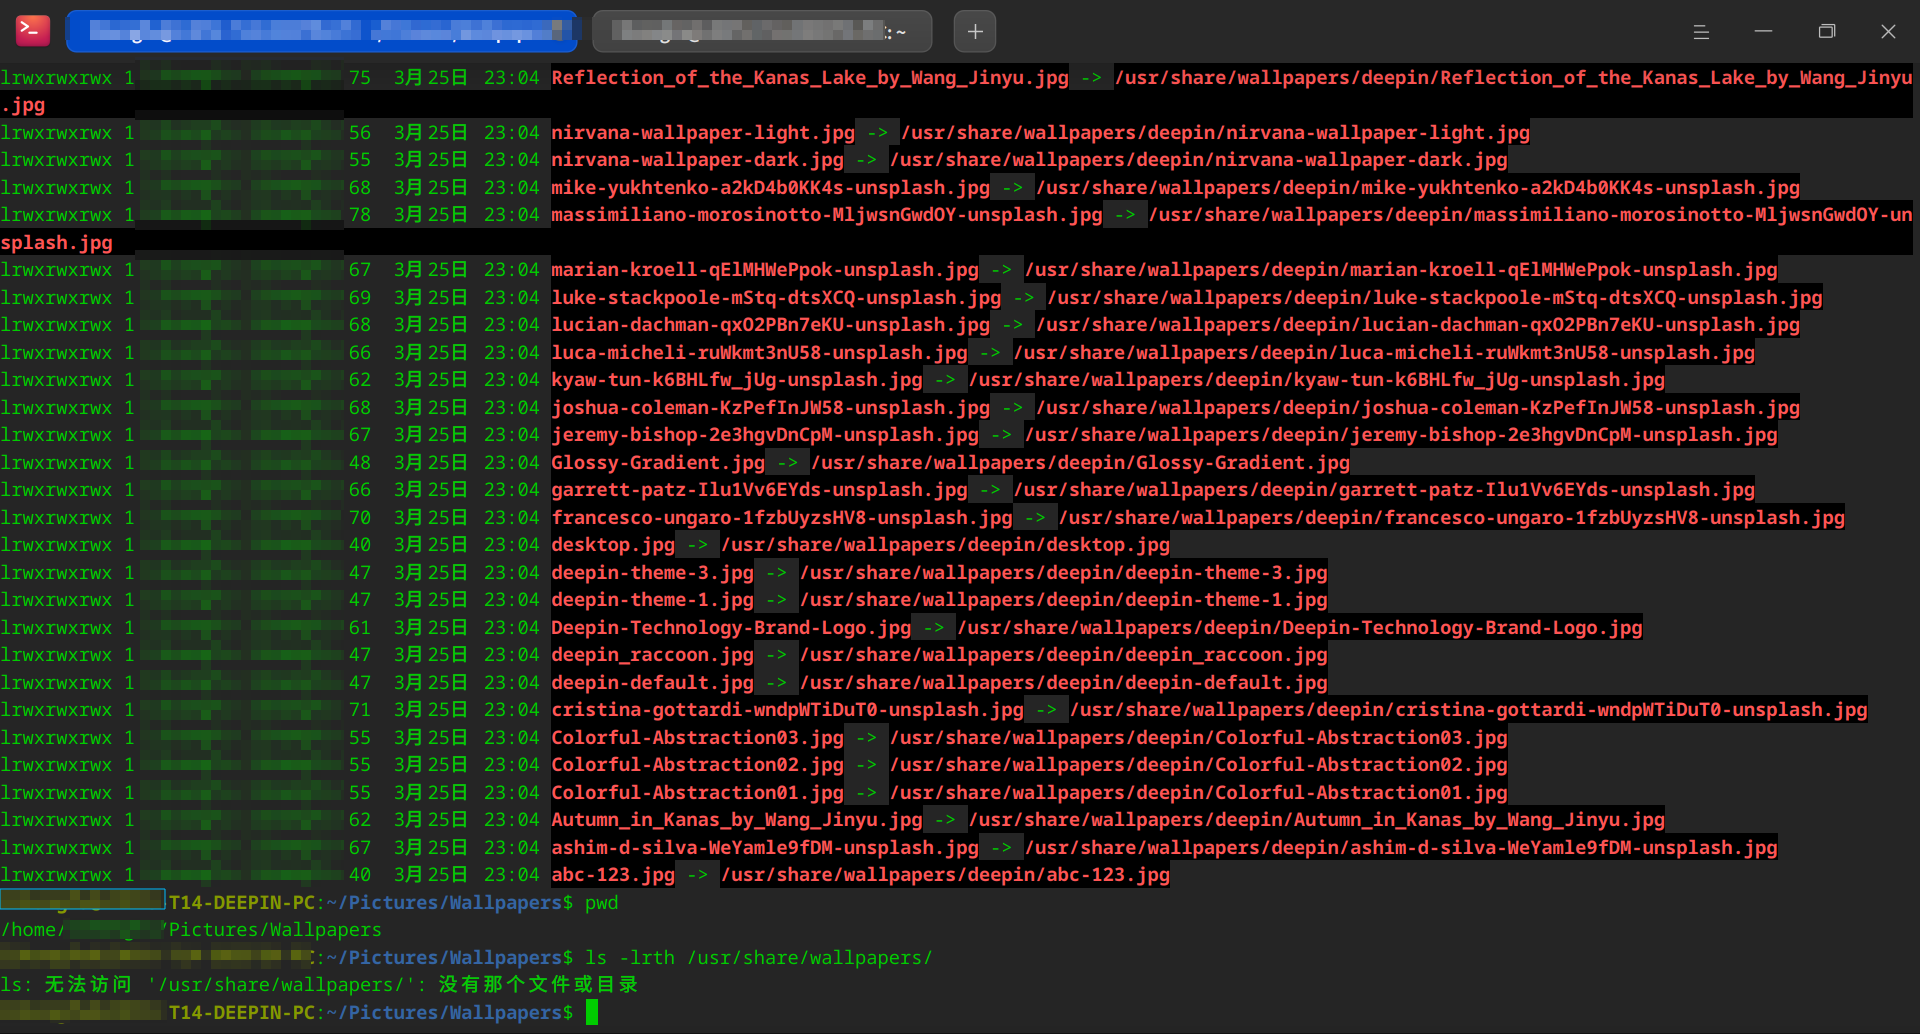Click francesco-ungaro-1fzbUyzsHV8-unsplash.jpg link name
Viewport: 1920px width, 1034px height.
782,518
